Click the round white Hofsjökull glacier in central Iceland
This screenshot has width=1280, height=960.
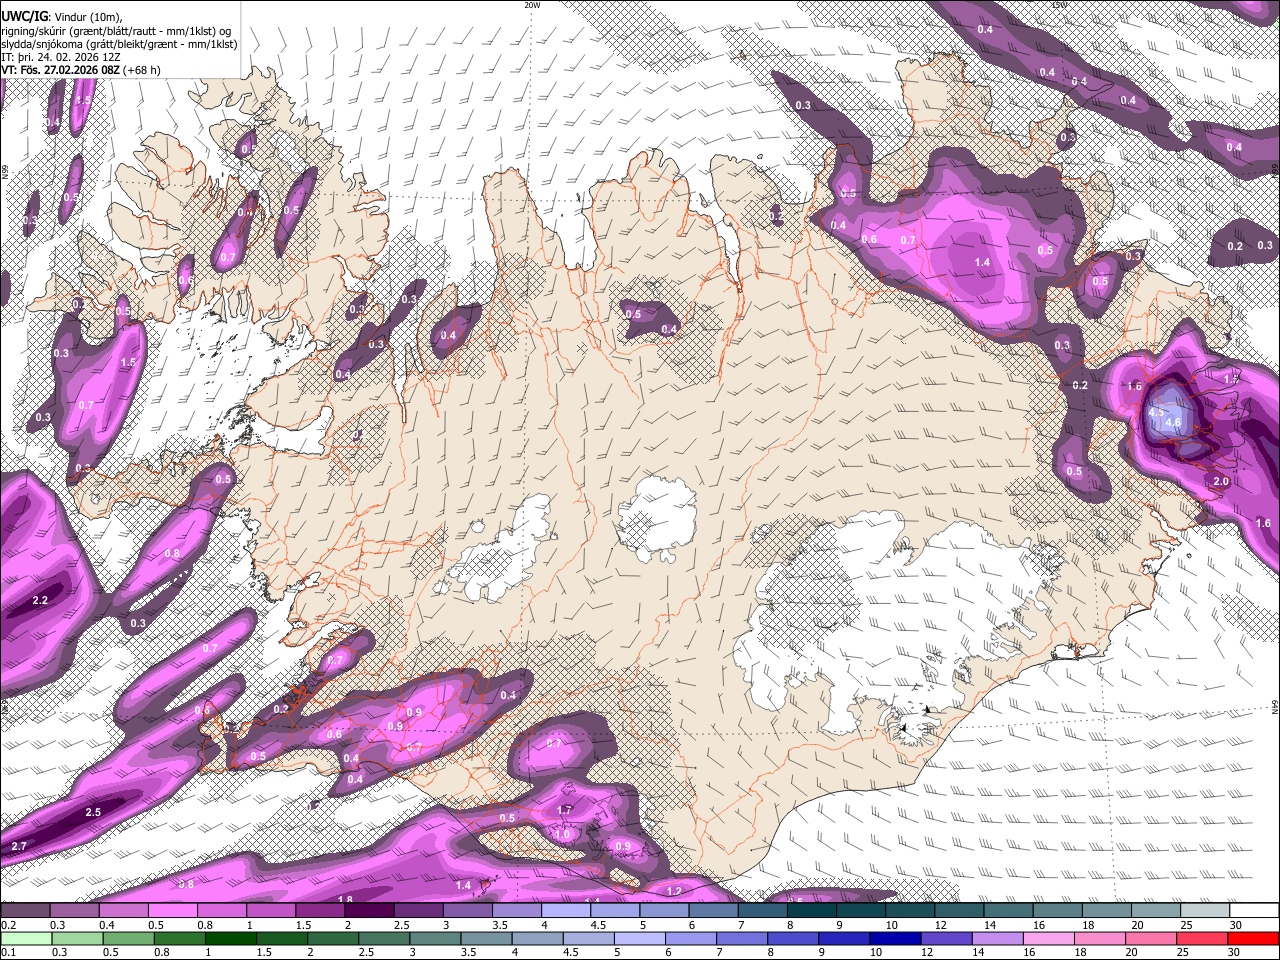tap(657, 518)
